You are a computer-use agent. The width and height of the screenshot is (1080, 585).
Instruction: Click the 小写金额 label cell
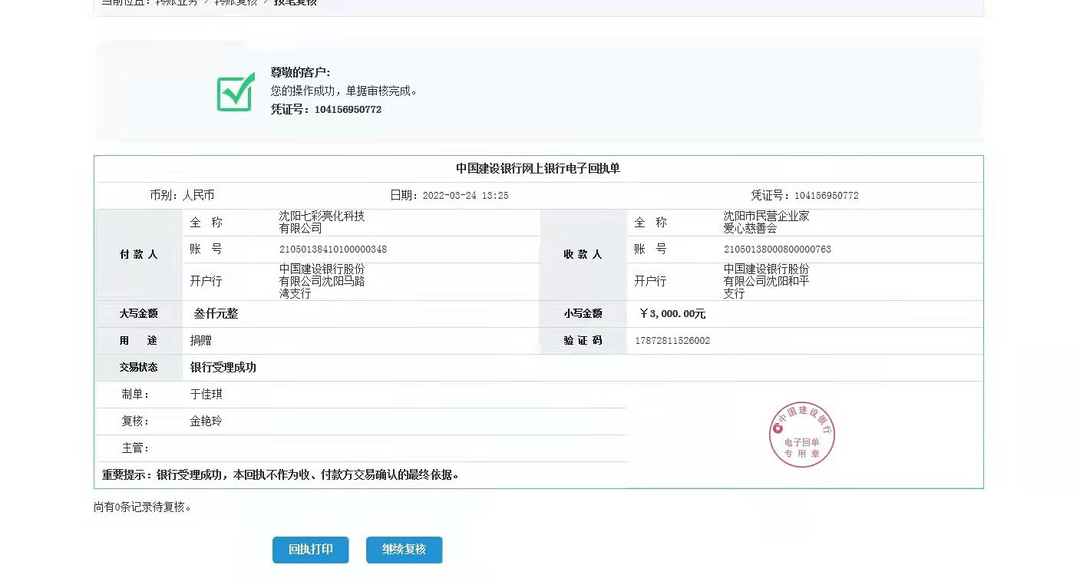[583, 314]
